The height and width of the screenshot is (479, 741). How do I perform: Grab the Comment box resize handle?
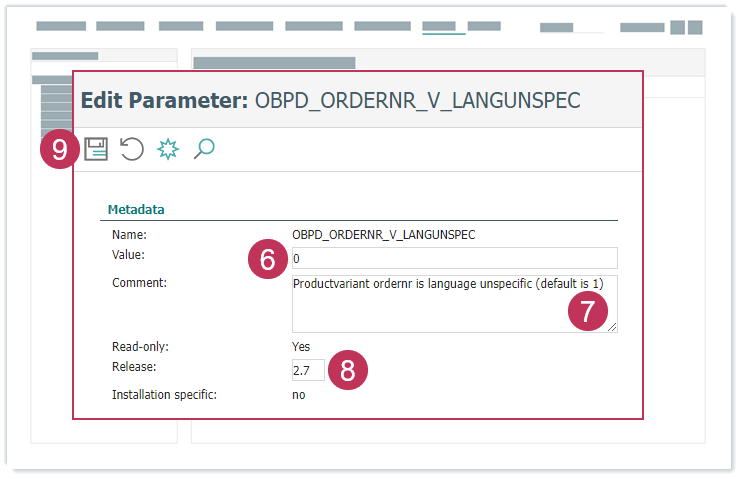(612, 327)
